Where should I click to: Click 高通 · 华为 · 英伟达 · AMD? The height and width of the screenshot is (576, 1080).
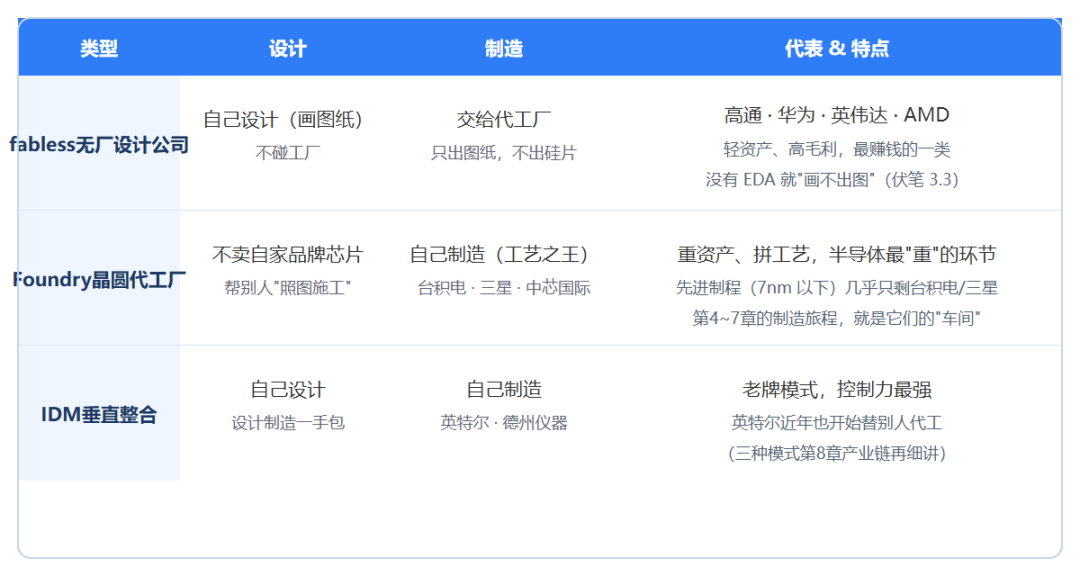[837, 115]
